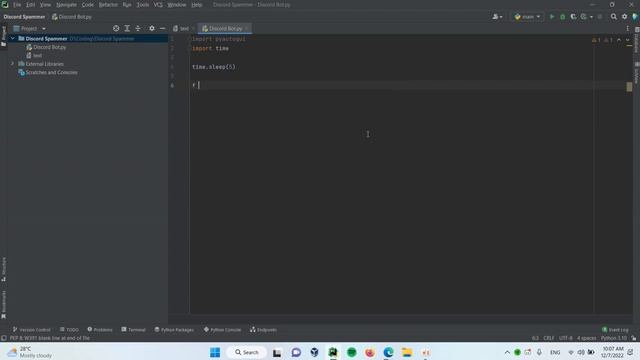Toggle the read-only lock icon in status bar

(x=633, y=338)
